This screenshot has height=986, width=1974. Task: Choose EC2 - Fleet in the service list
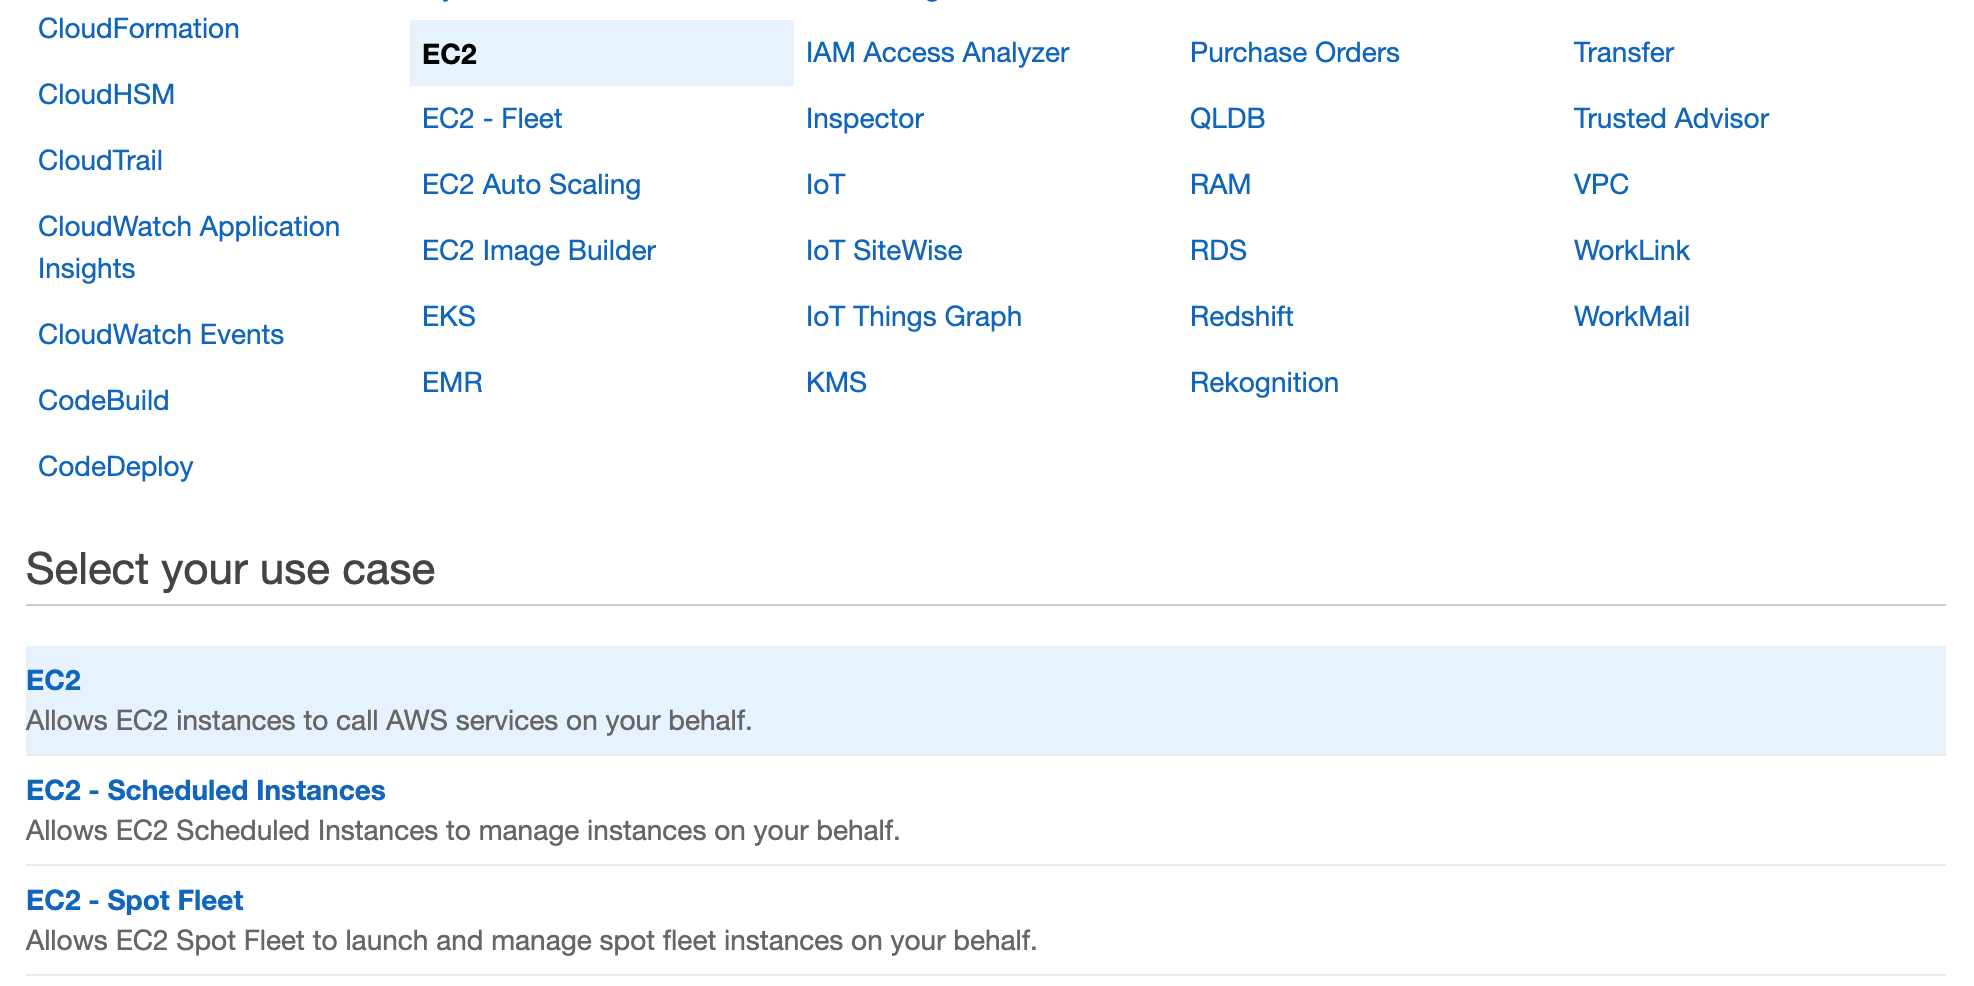492,118
